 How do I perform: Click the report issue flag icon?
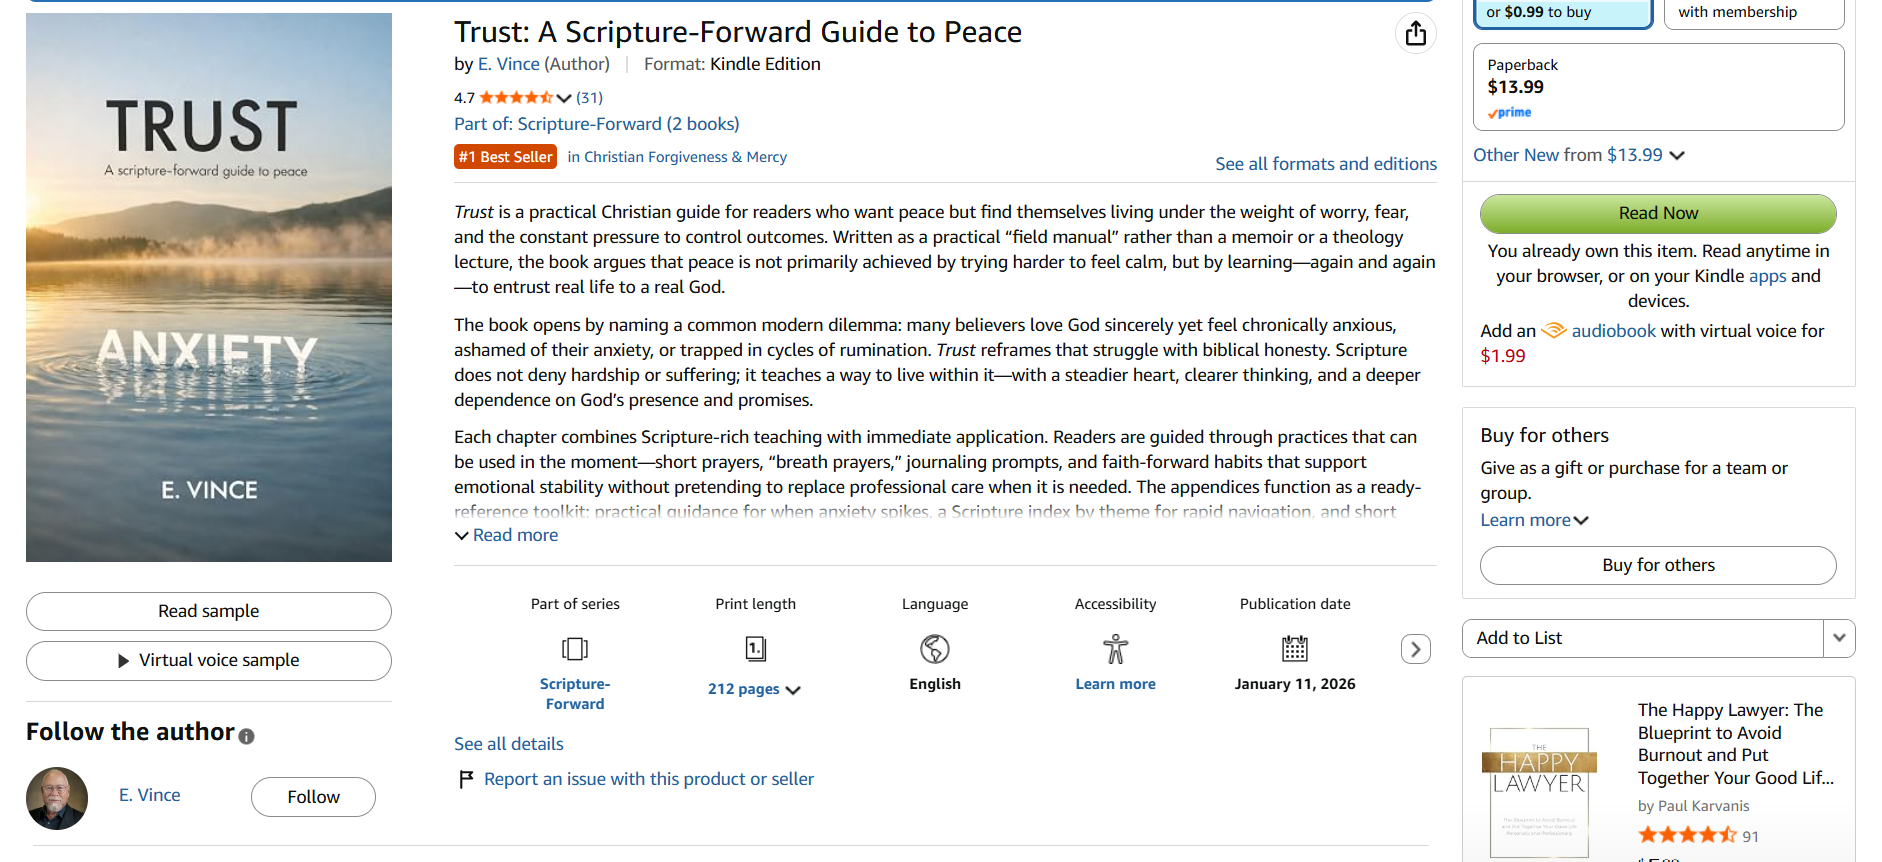[466, 779]
